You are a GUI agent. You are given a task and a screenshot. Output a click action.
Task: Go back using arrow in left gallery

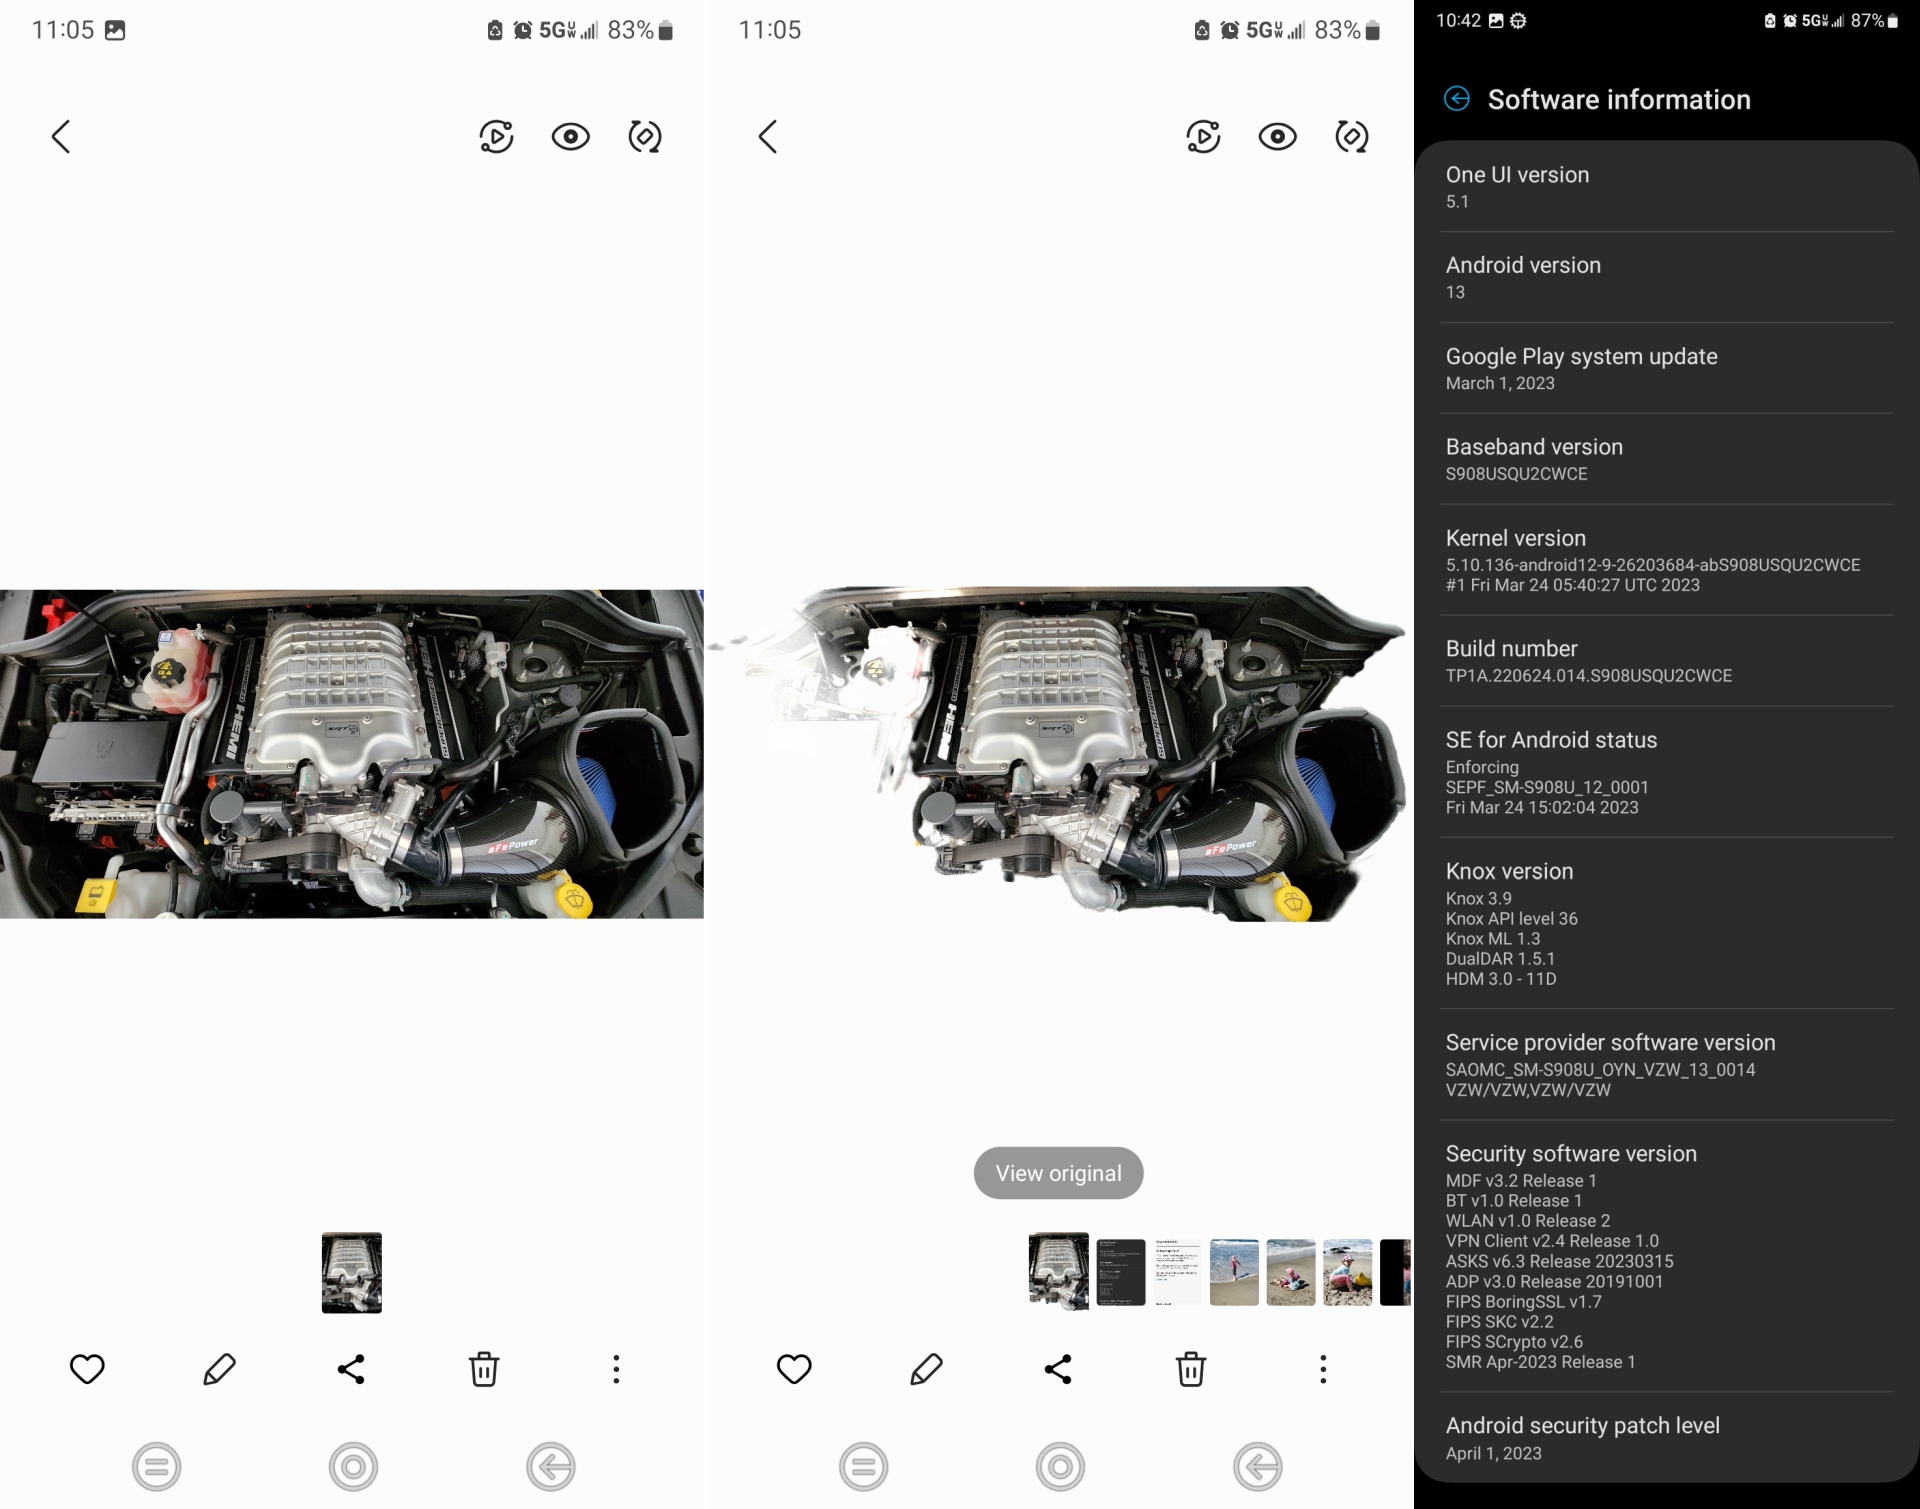(x=61, y=137)
